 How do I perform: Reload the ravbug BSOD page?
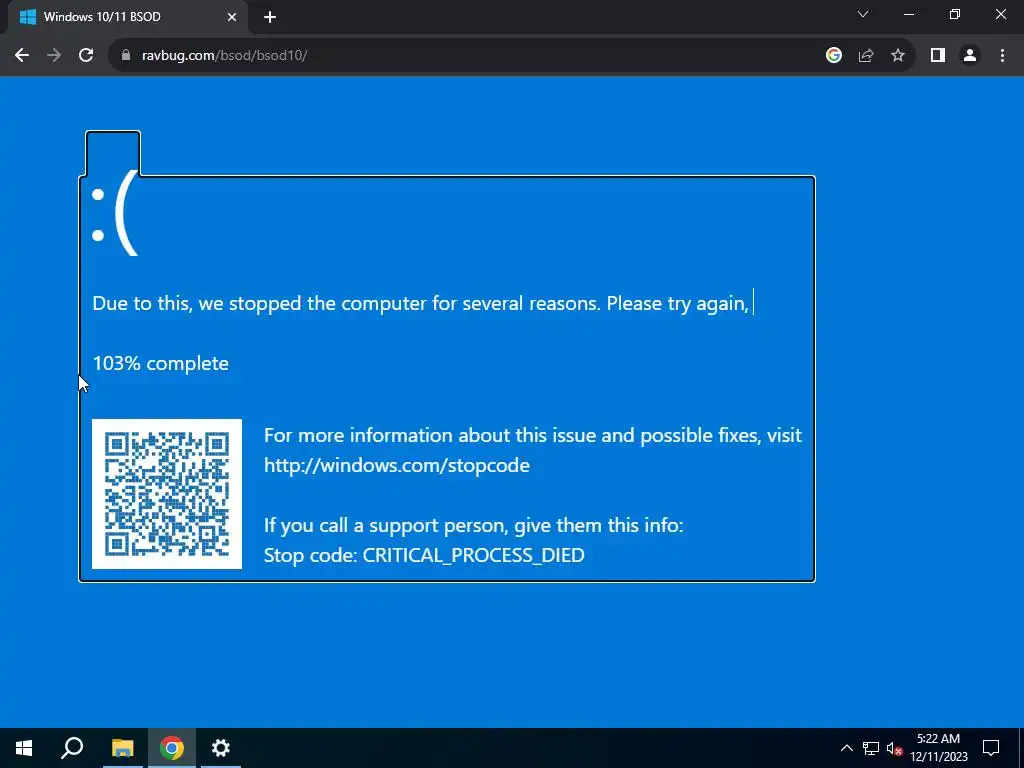(86, 56)
